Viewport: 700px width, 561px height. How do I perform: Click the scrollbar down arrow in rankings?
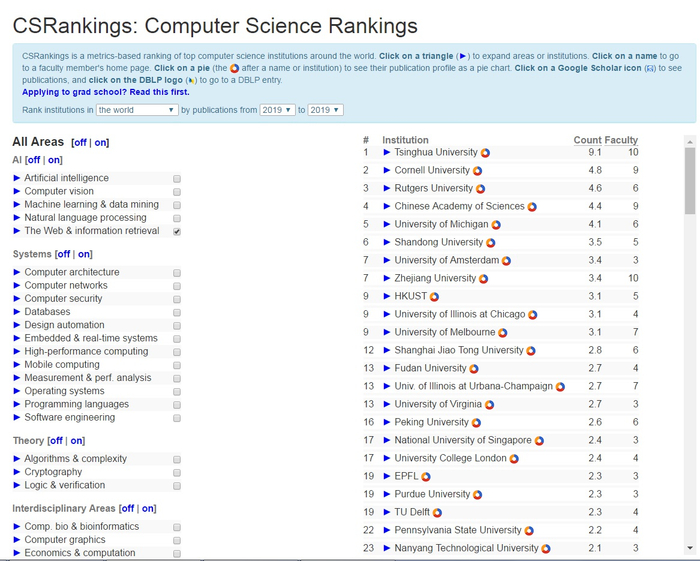pos(690,548)
